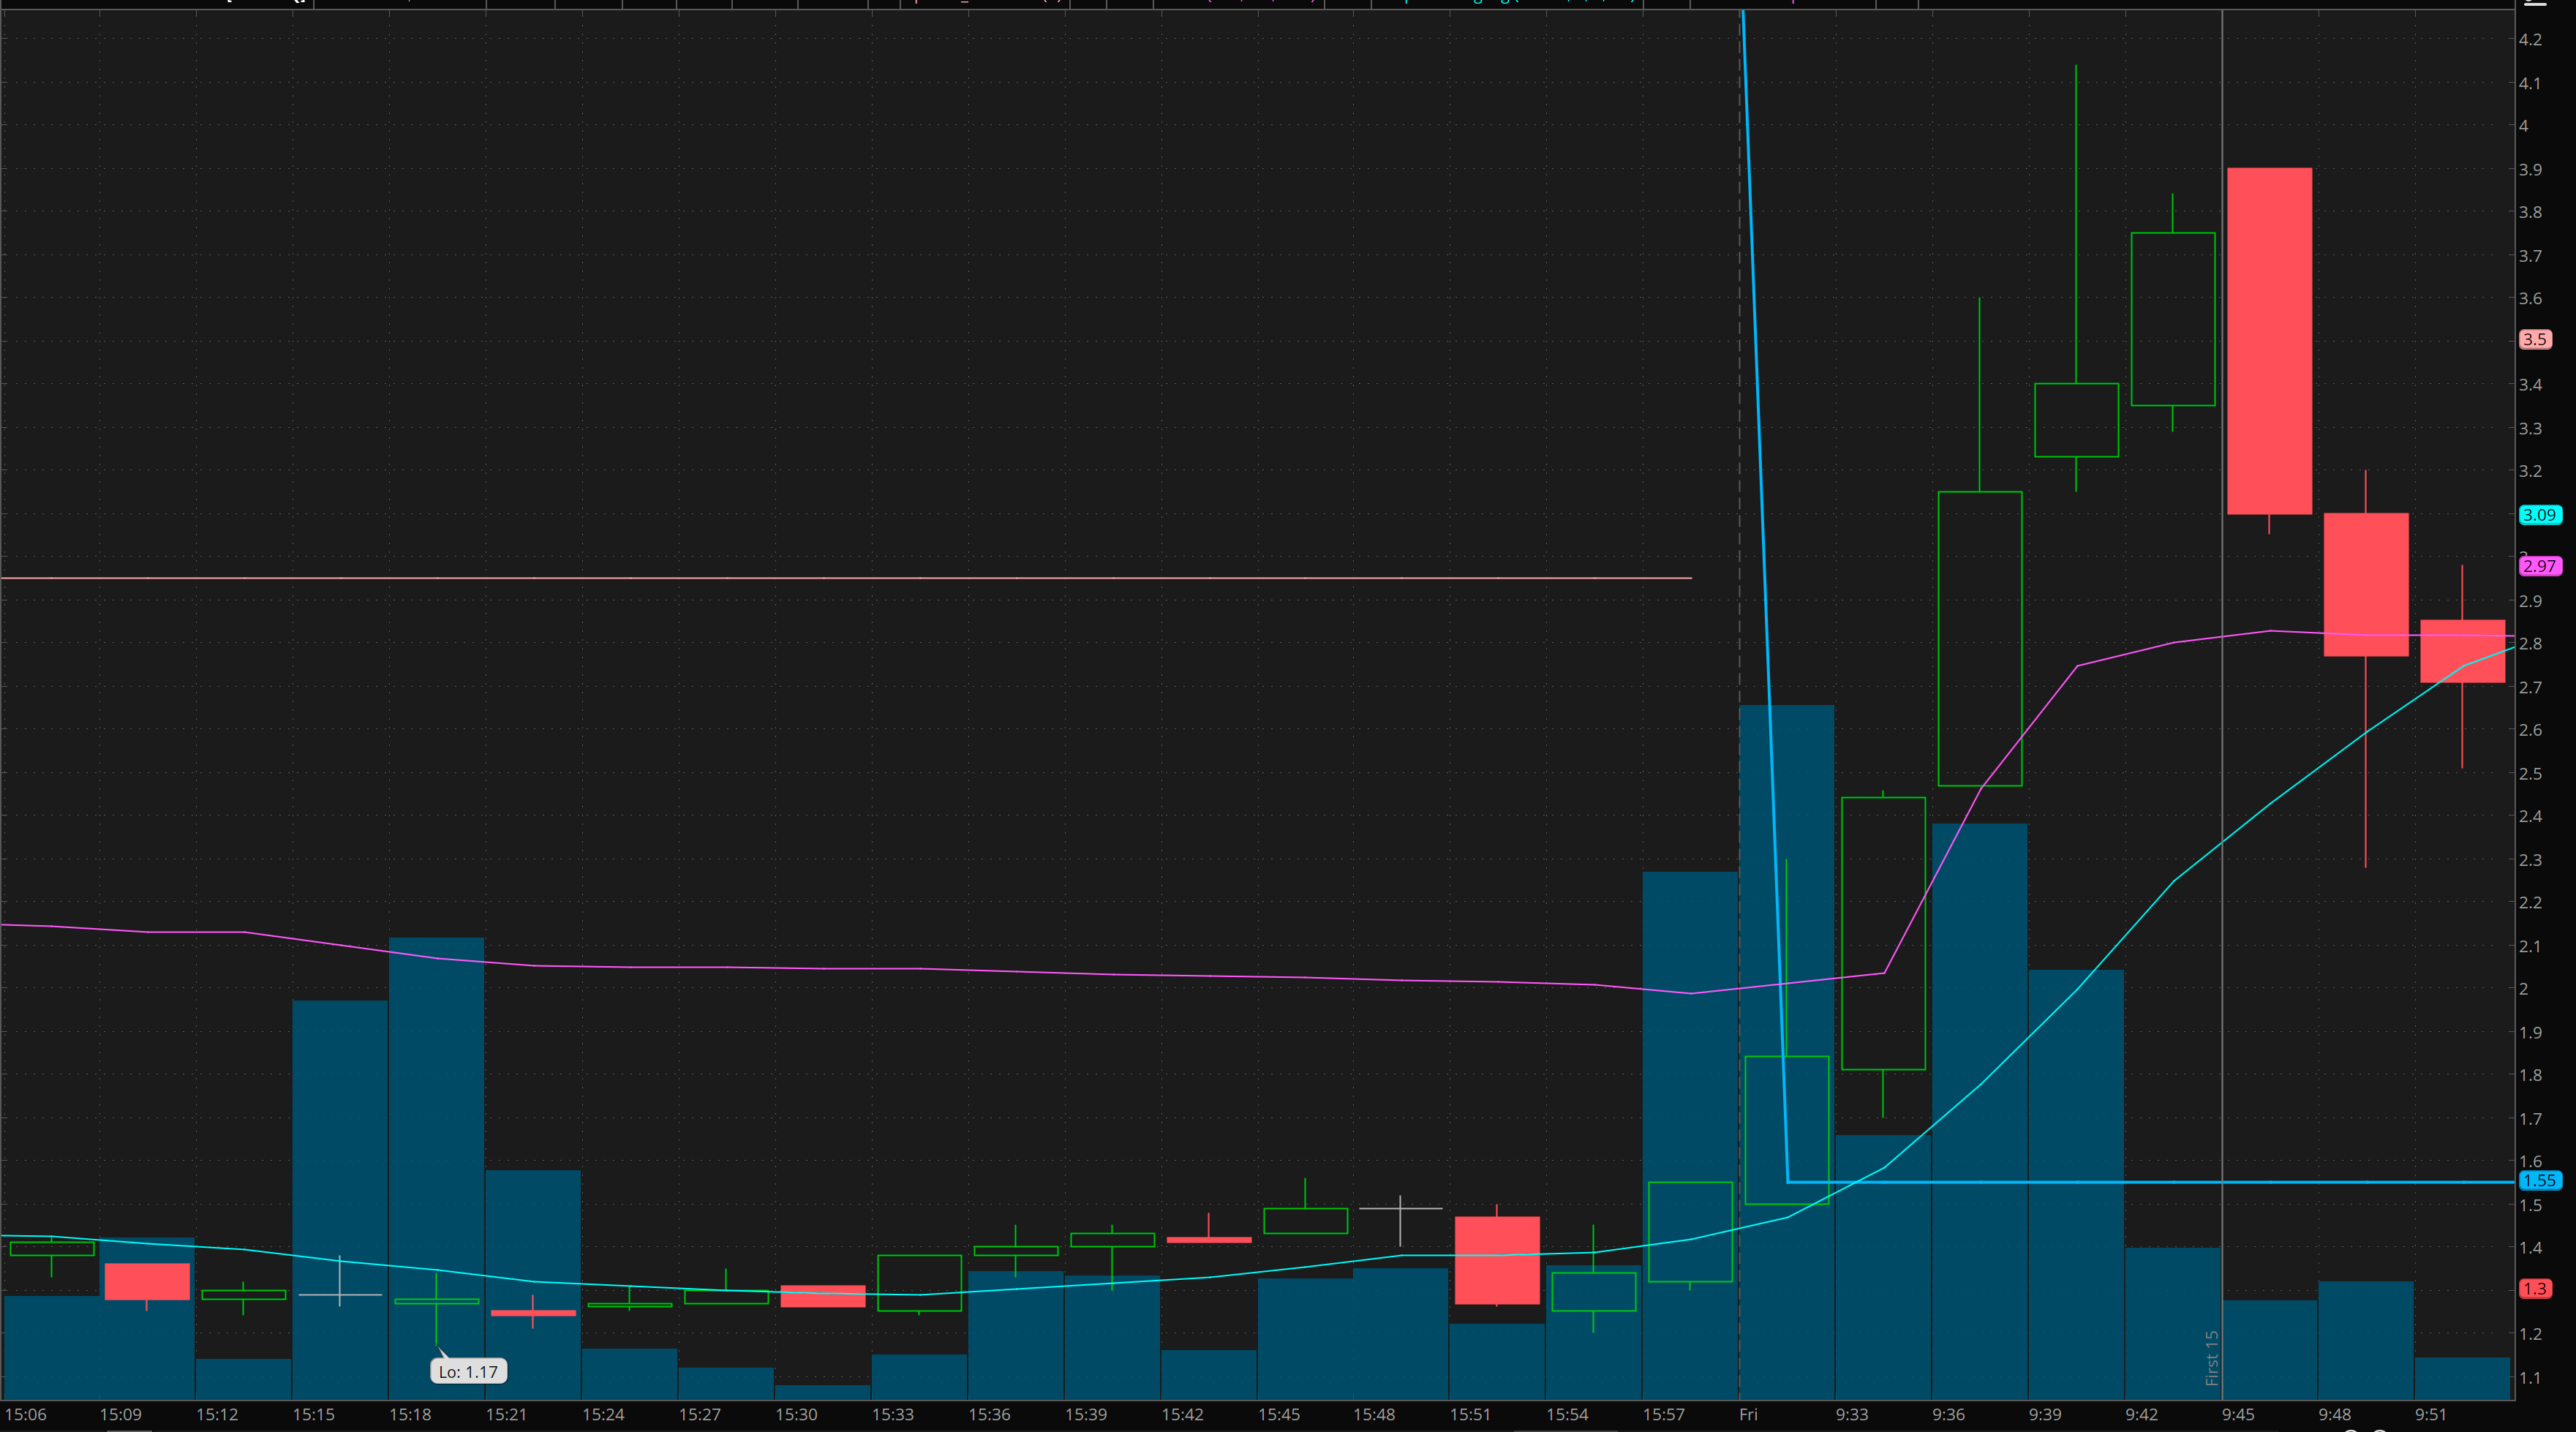Click the pink 3.5 price label
The width and height of the screenshot is (2576, 1432).
point(2534,340)
